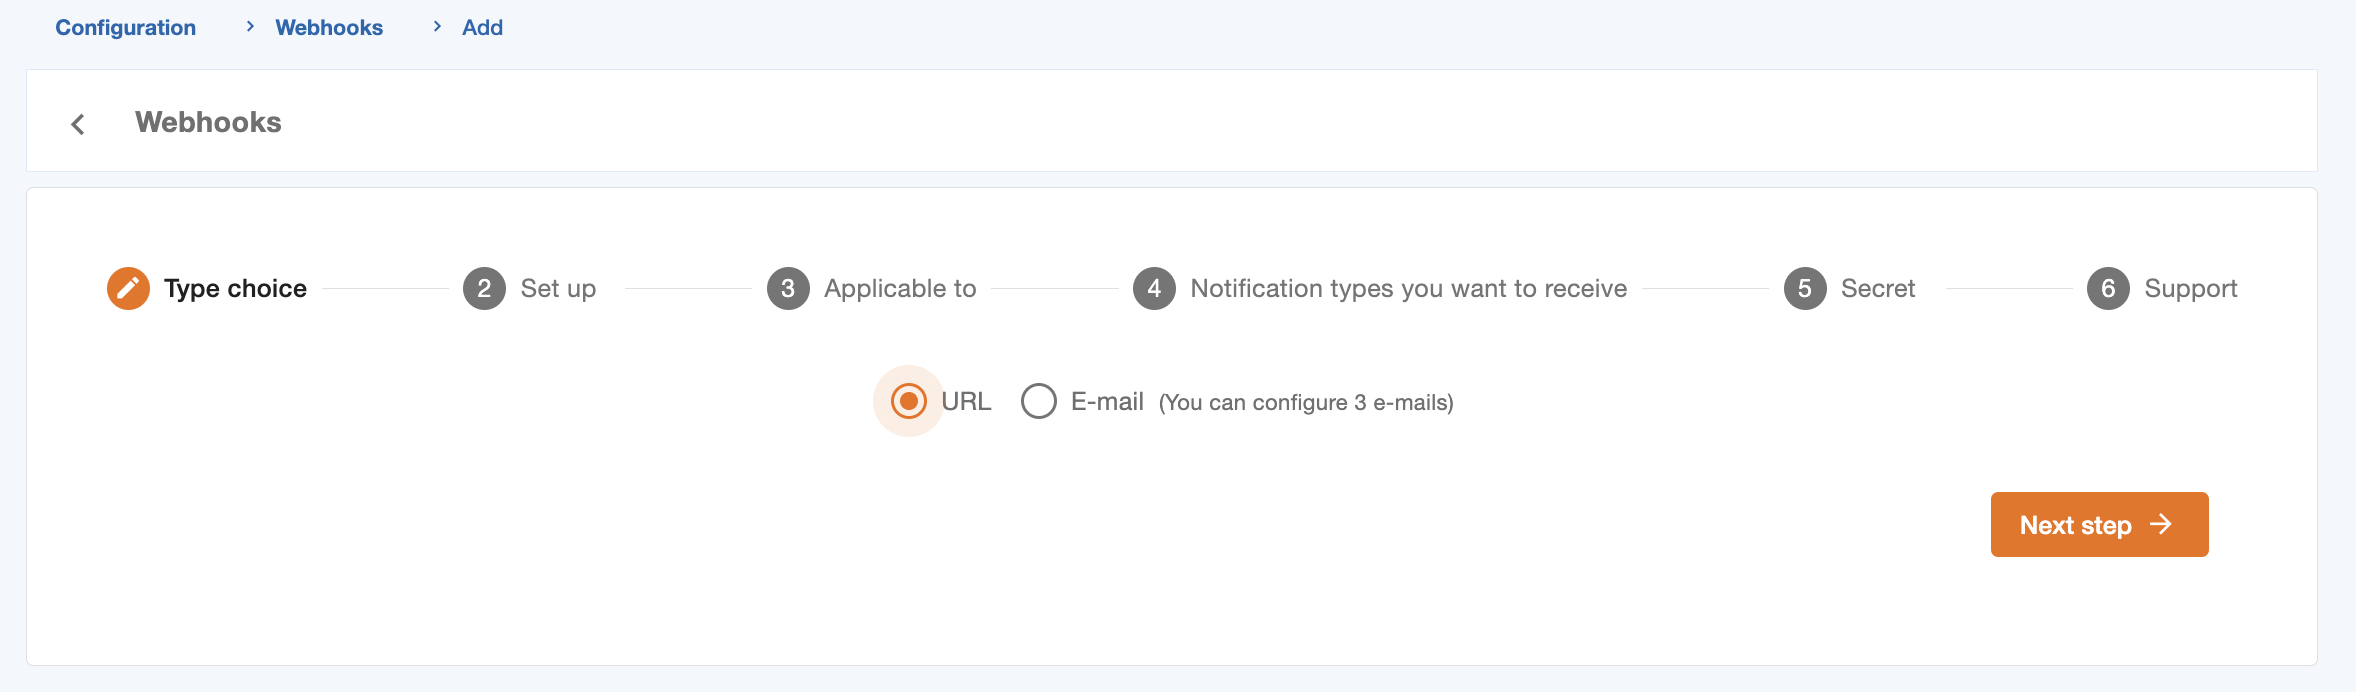The image size is (2356, 692).
Task: Click the Add breadcrumb link
Action: [482, 28]
